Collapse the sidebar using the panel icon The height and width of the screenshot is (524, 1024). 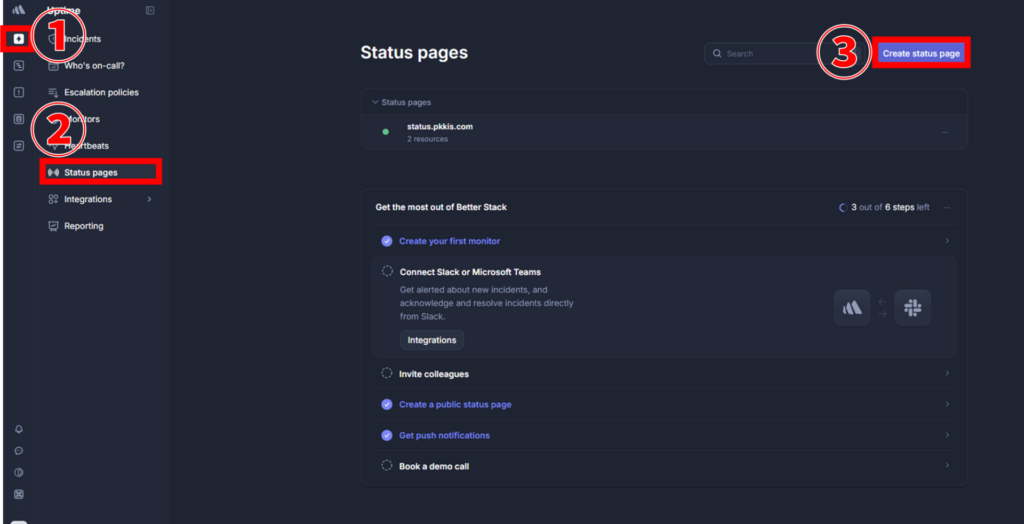pos(150,11)
